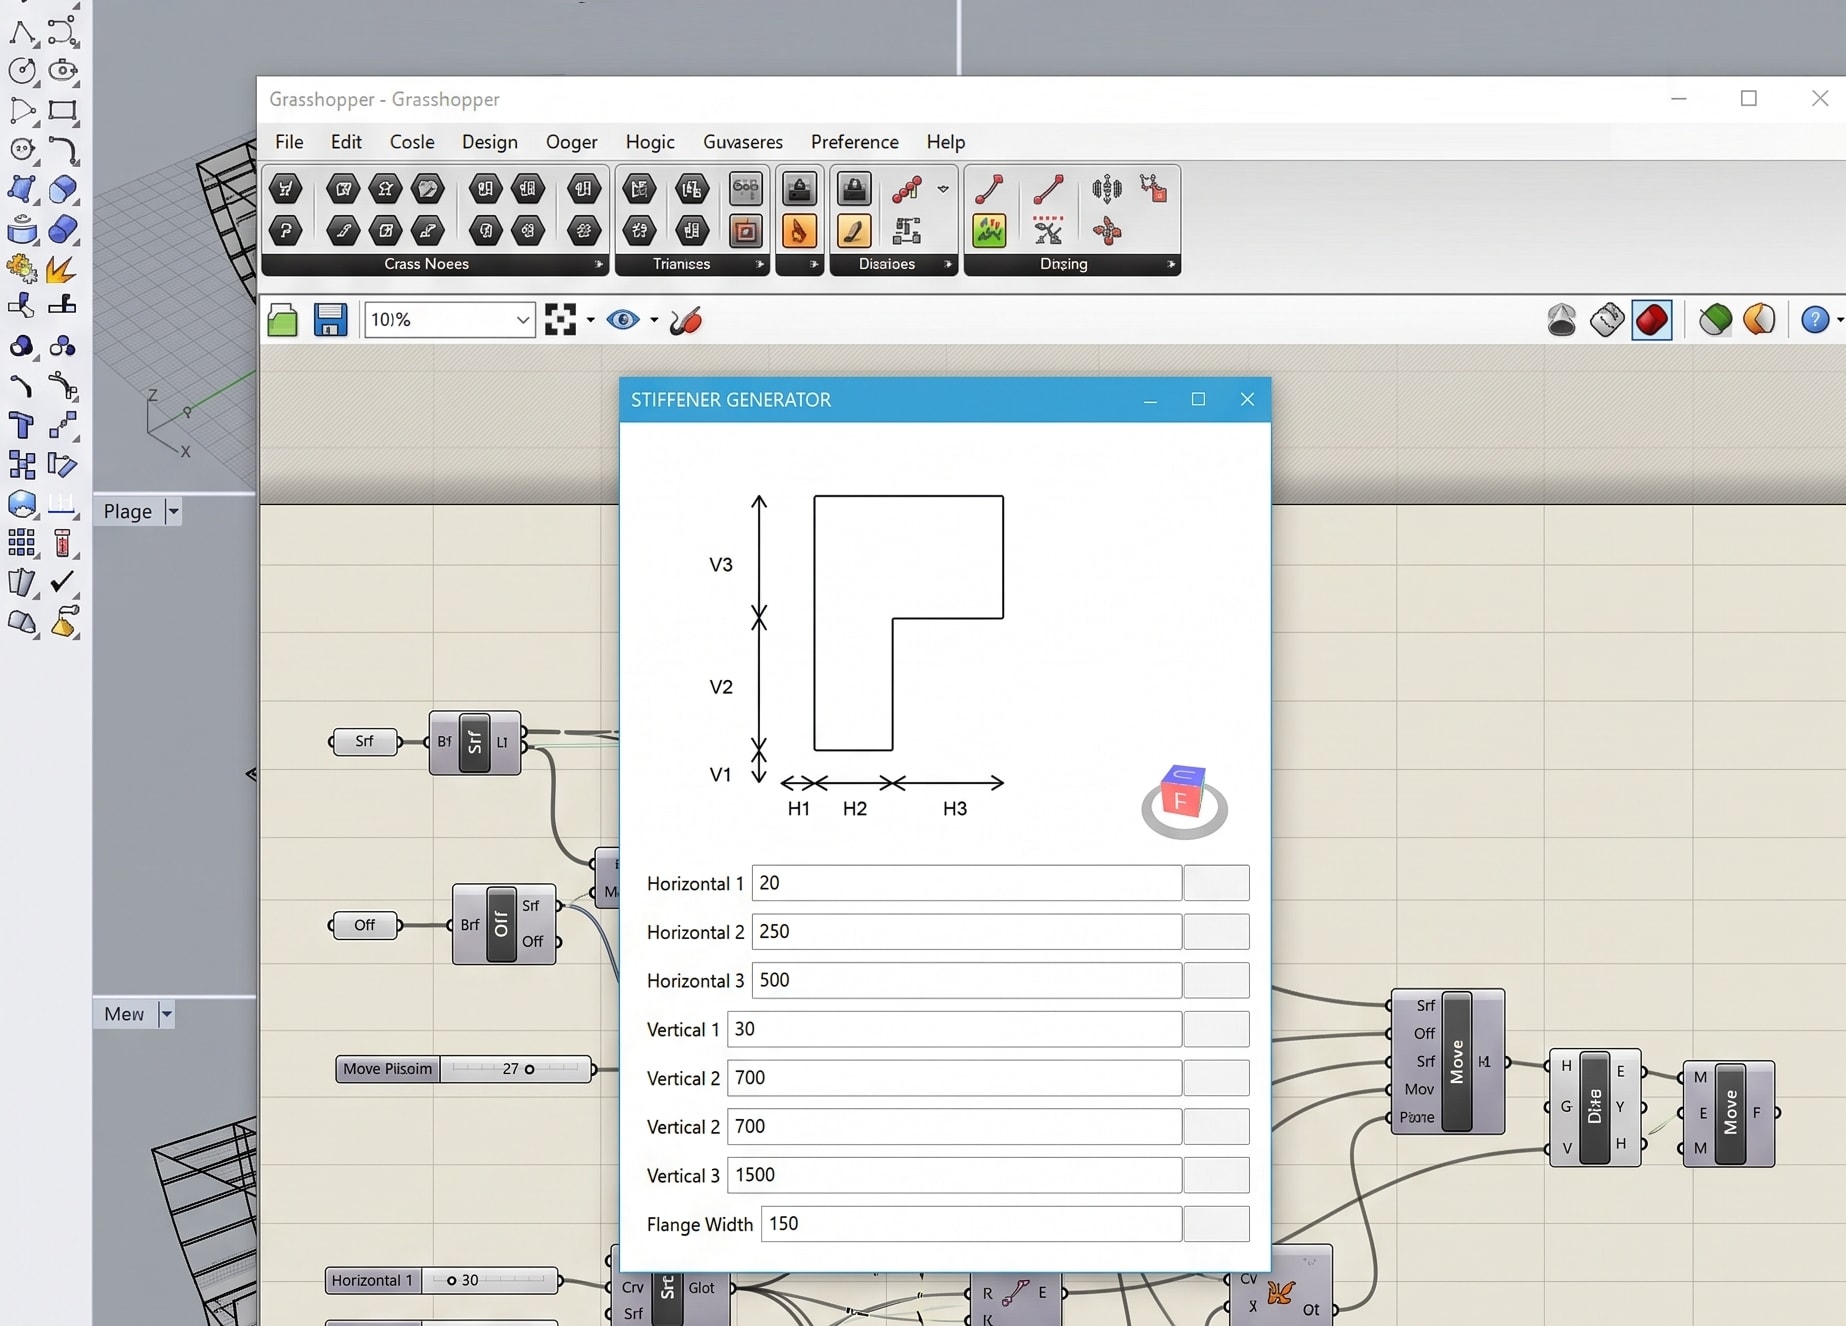Viewport: 1846px width, 1326px height.
Task: Click the pencil sketch component icon
Action: [853, 231]
